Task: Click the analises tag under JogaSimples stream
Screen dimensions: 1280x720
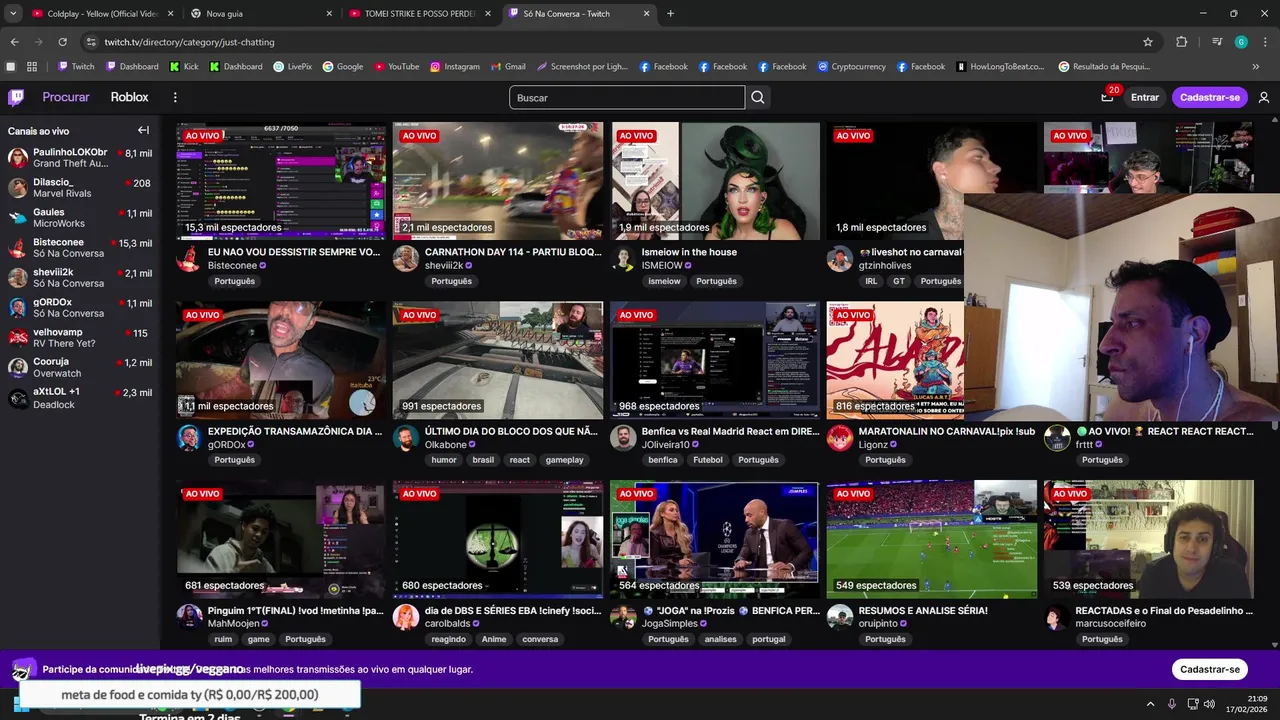Action: [720, 639]
